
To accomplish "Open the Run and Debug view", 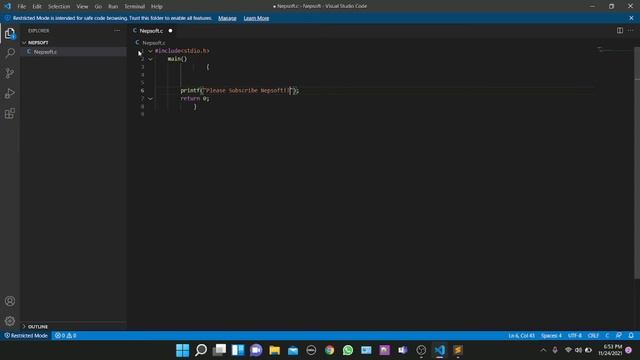I will coord(10,93).
